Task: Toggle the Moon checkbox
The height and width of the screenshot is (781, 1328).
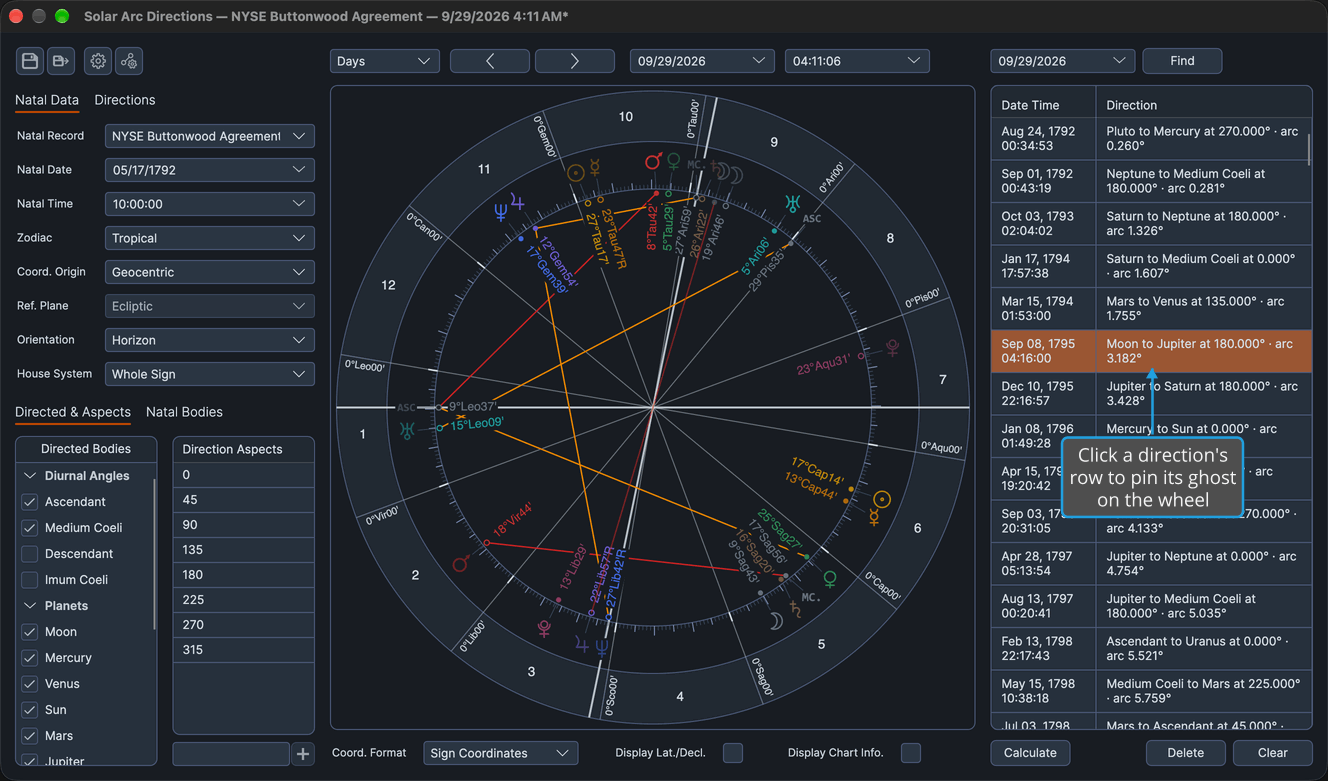Action: click(x=30, y=632)
